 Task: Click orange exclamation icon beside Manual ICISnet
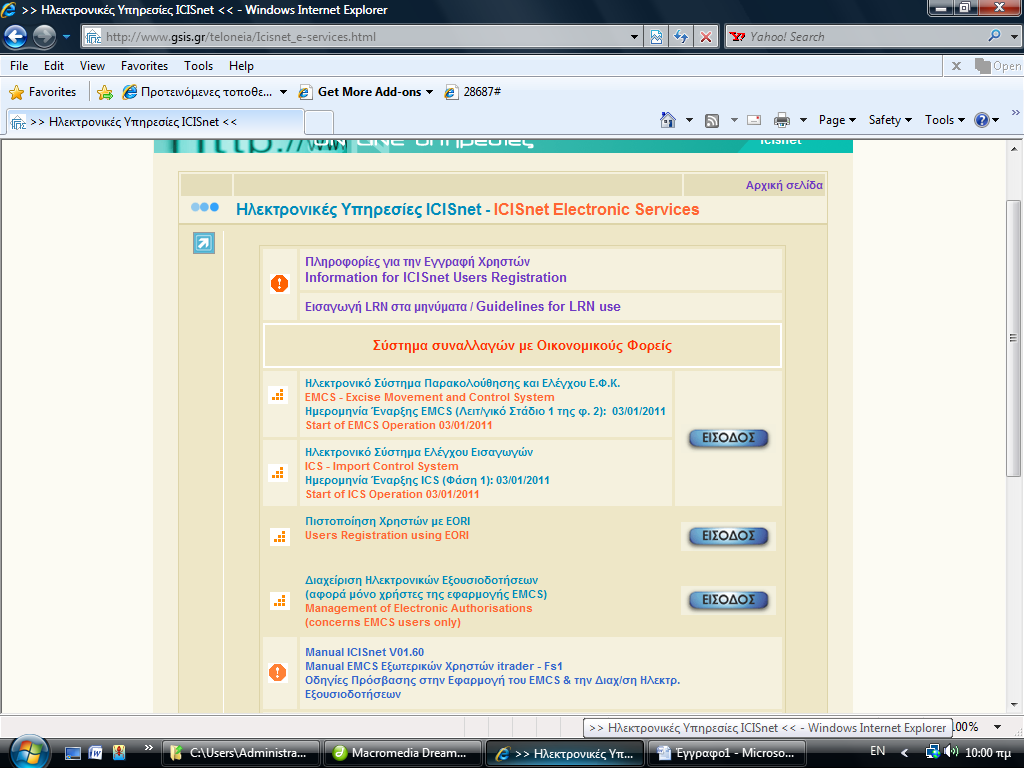point(278,672)
